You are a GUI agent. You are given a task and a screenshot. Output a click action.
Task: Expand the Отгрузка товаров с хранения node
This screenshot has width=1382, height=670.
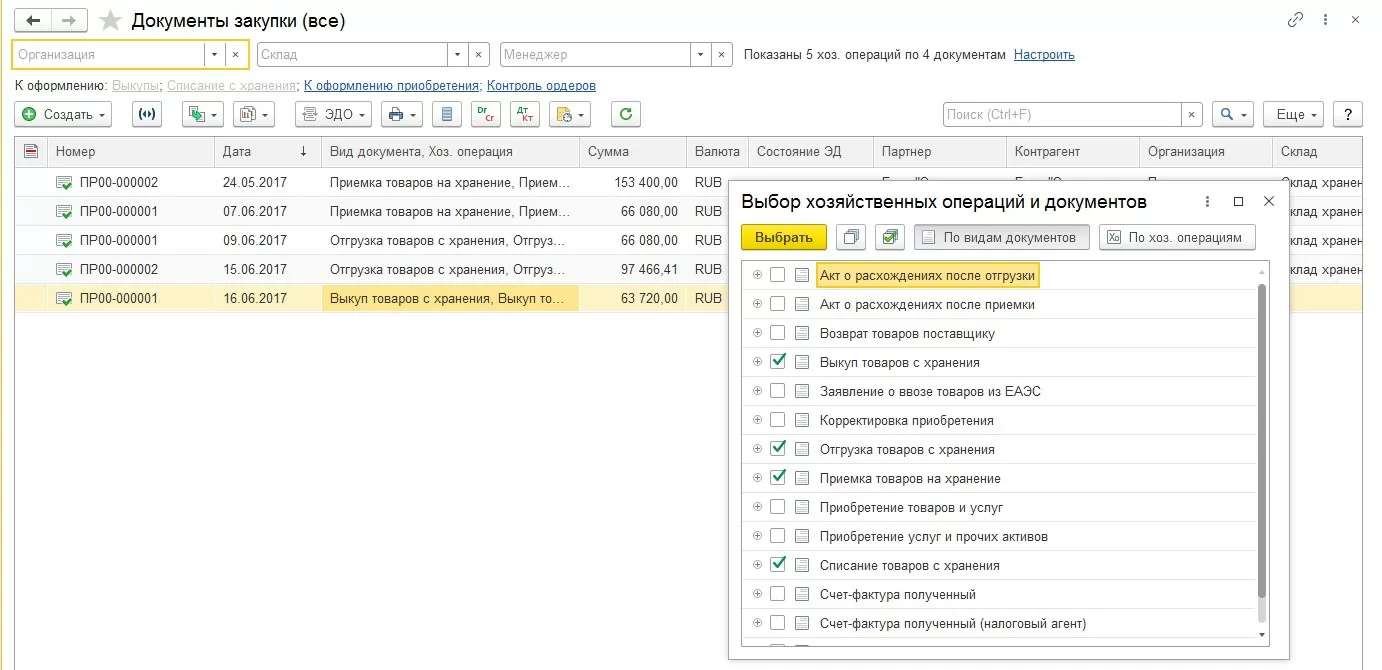pyautogui.click(x=757, y=449)
